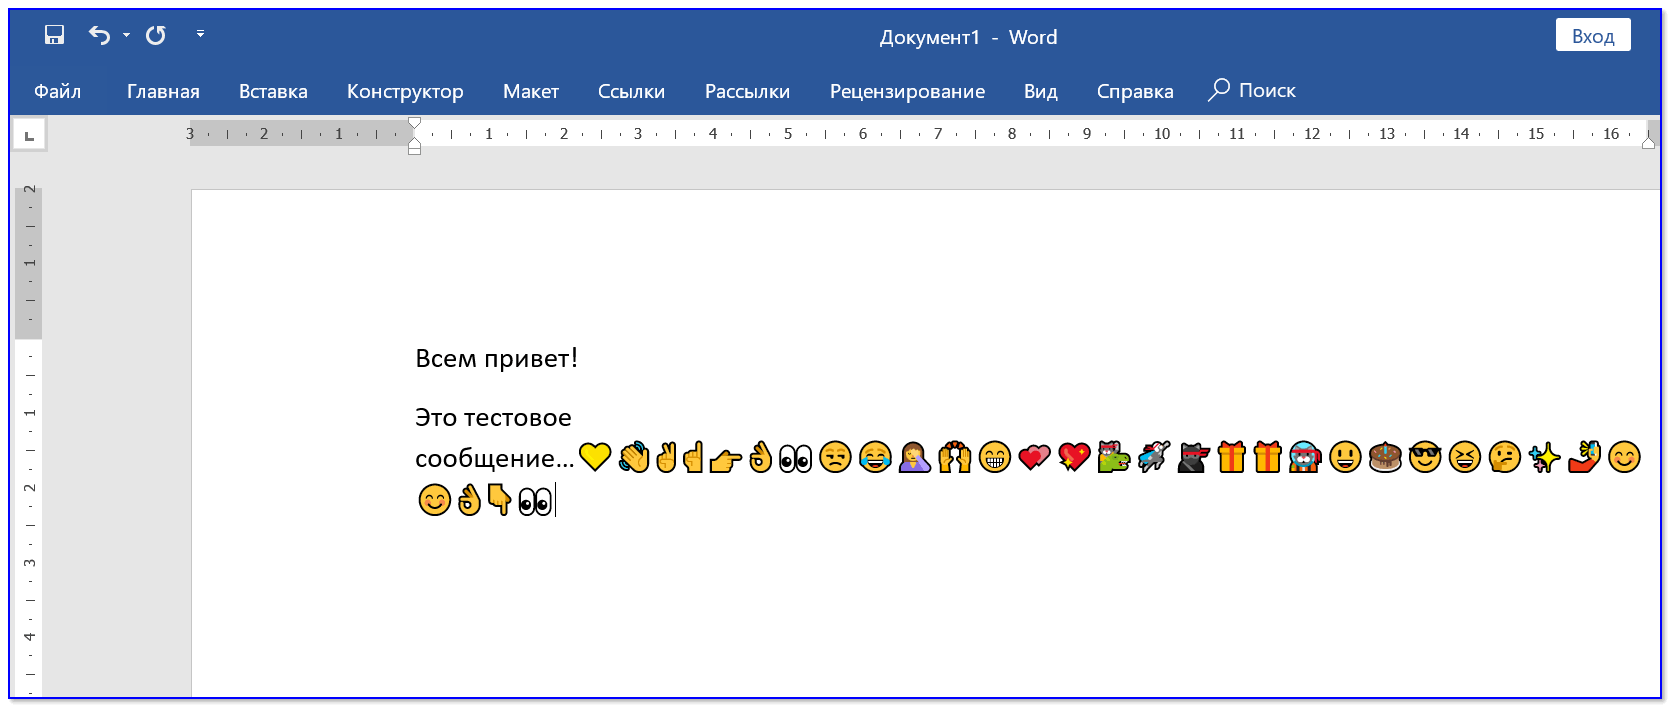
Task: Place the cursor in 'Всем привет!' text
Action: pyautogui.click(x=496, y=358)
